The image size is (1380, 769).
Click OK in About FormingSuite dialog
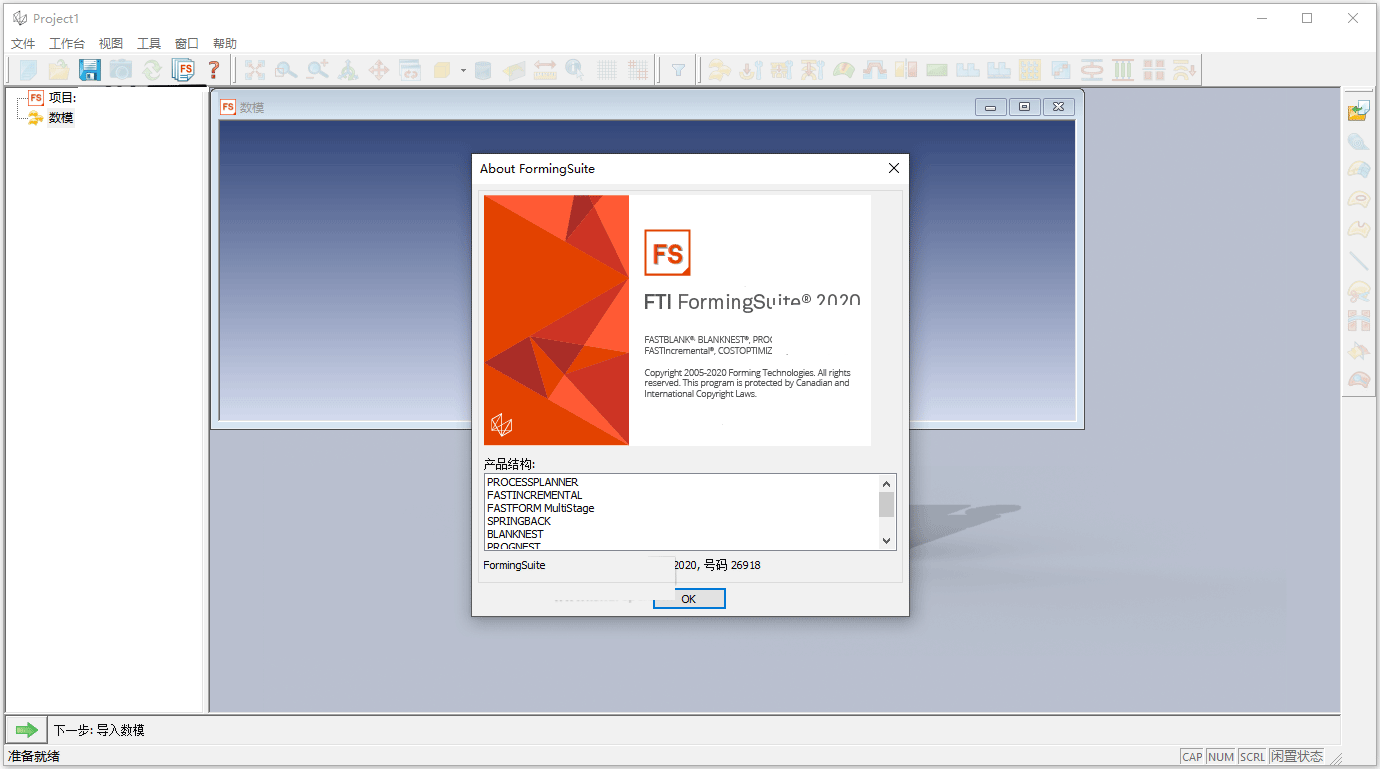pyautogui.click(x=689, y=598)
